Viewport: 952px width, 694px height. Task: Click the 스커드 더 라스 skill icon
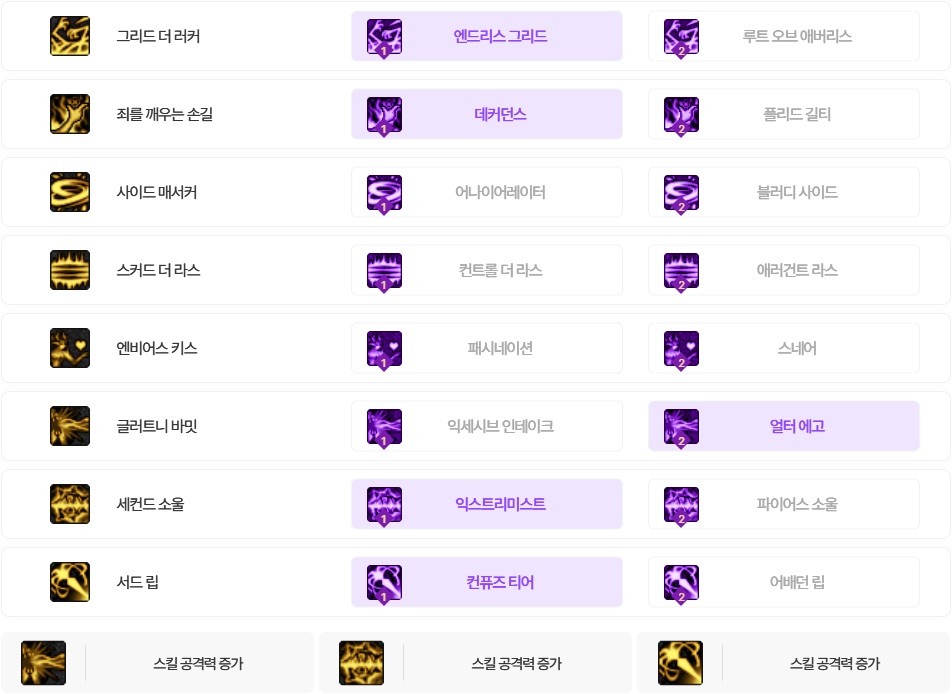point(70,270)
